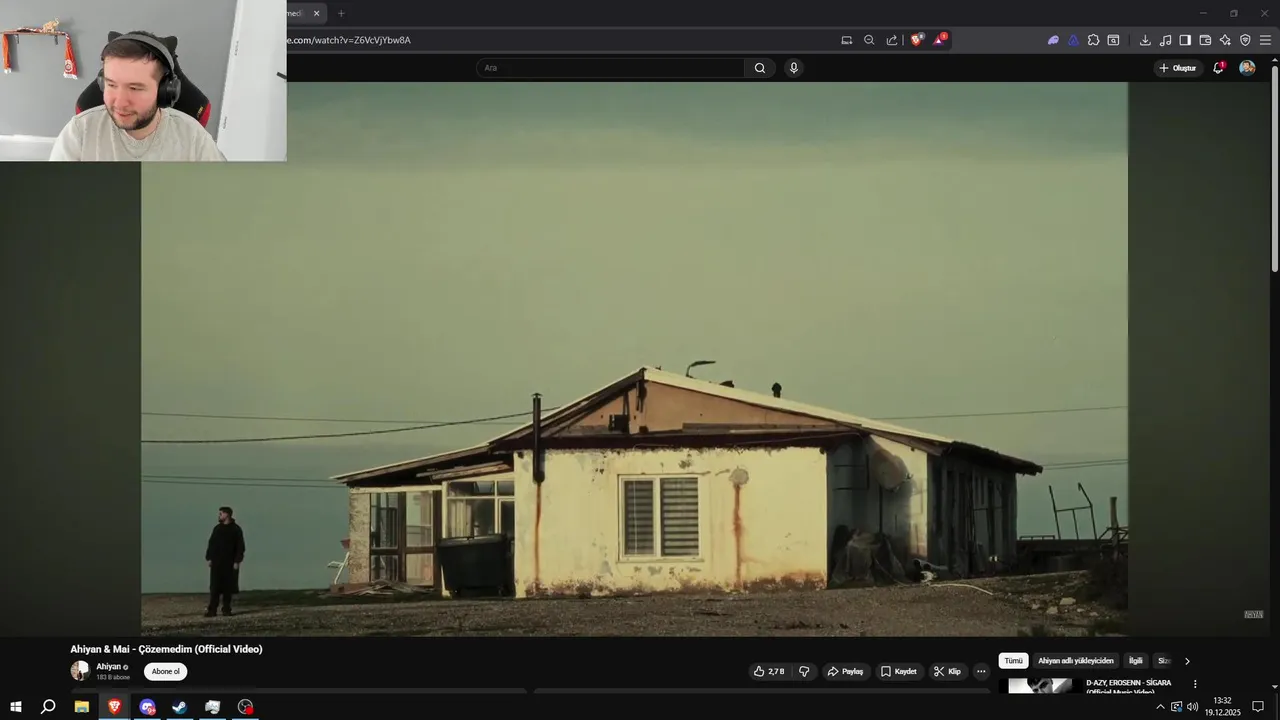The height and width of the screenshot is (720, 1280).
Task: Select the Tümü filter chip
Action: (x=1013, y=661)
